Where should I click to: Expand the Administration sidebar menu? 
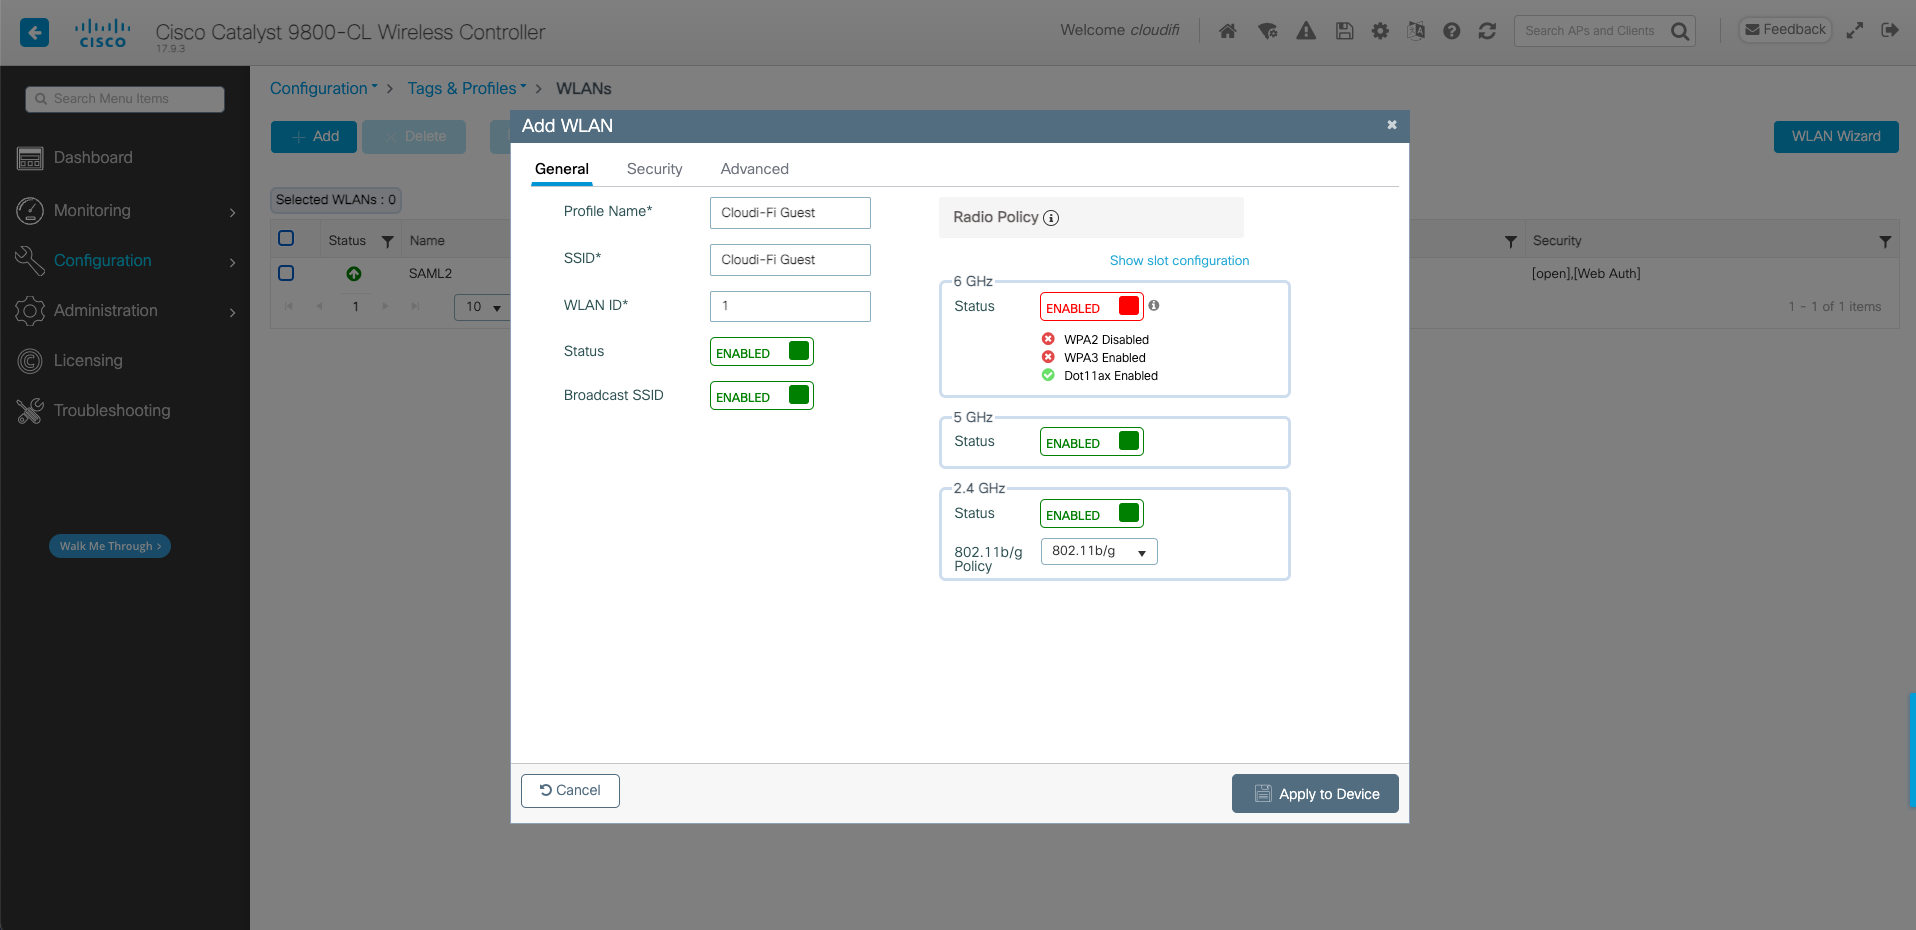125,311
